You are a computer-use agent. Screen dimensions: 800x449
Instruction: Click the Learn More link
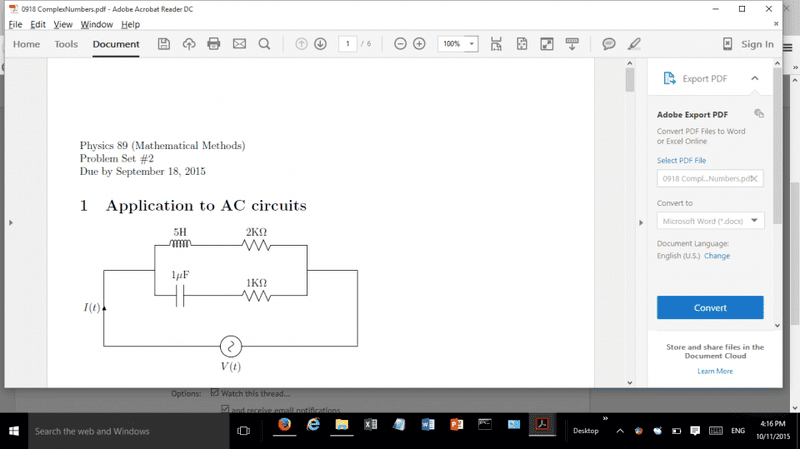pyautogui.click(x=715, y=371)
